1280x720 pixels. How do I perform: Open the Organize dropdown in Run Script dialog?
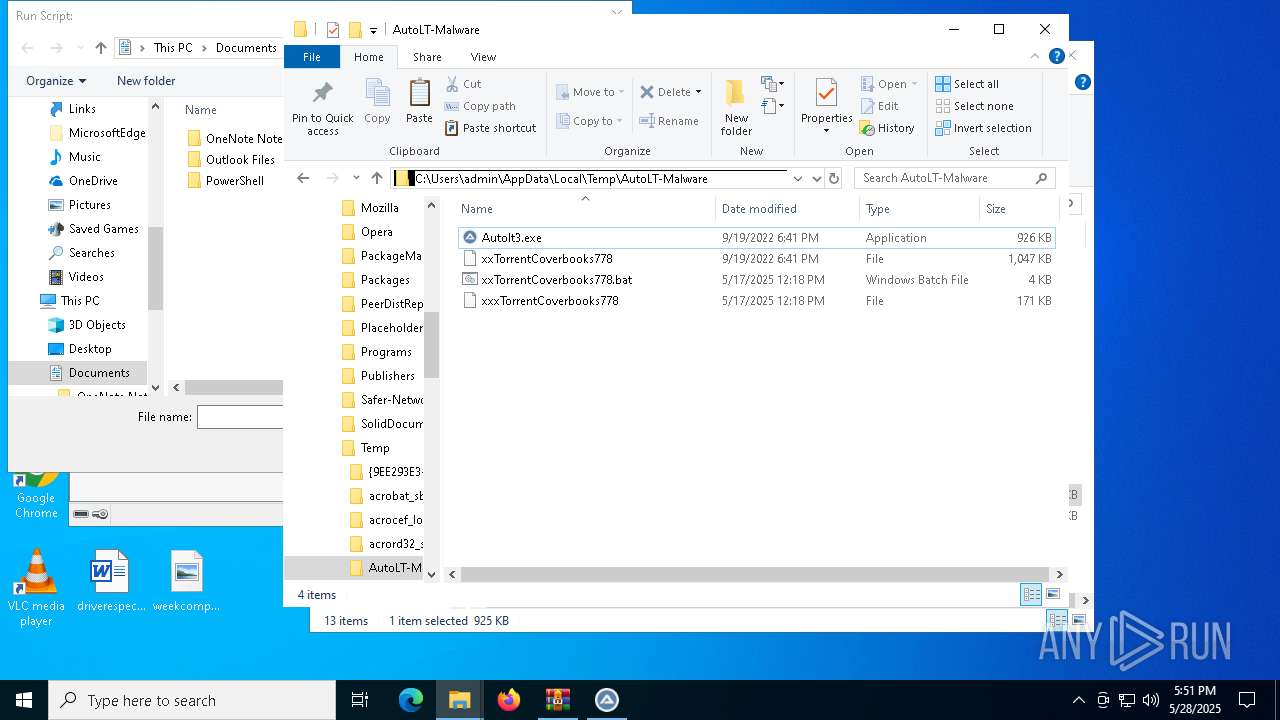pyautogui.click(x=56, y=81)
